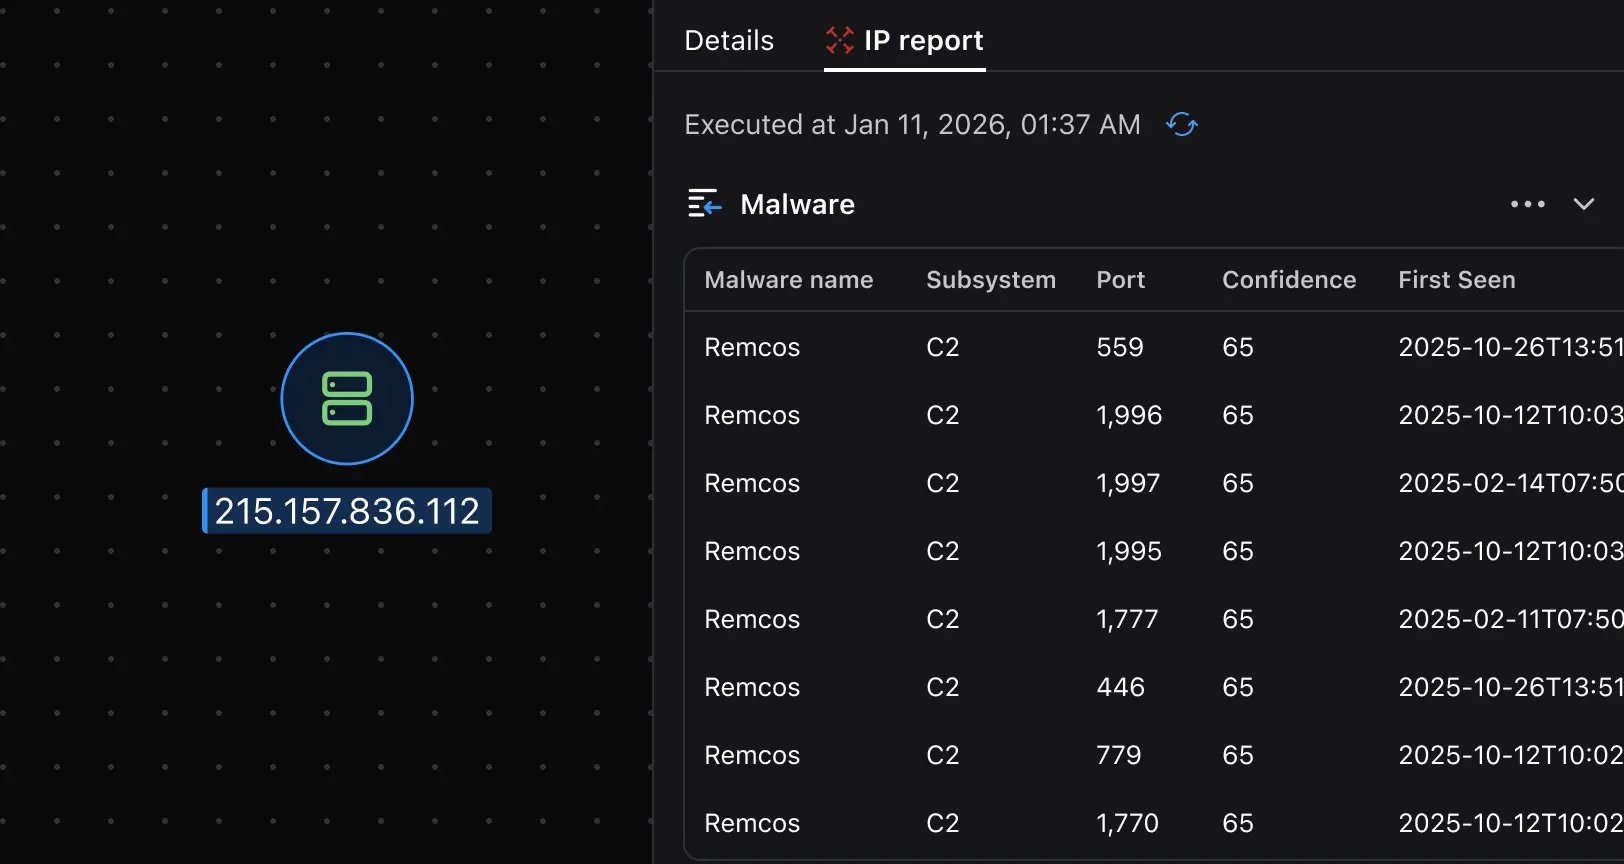Select Remcos in the row with port 1,995
The image size is (1624, 864).
click(x=752, y=551)
